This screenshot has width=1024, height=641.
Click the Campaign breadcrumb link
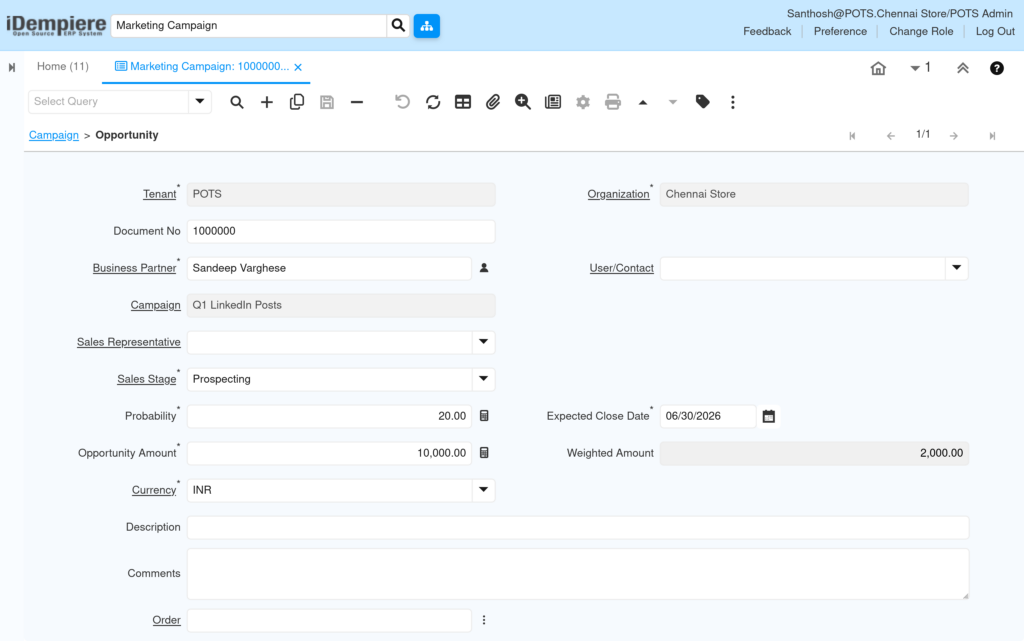click(x=54, y=135)
